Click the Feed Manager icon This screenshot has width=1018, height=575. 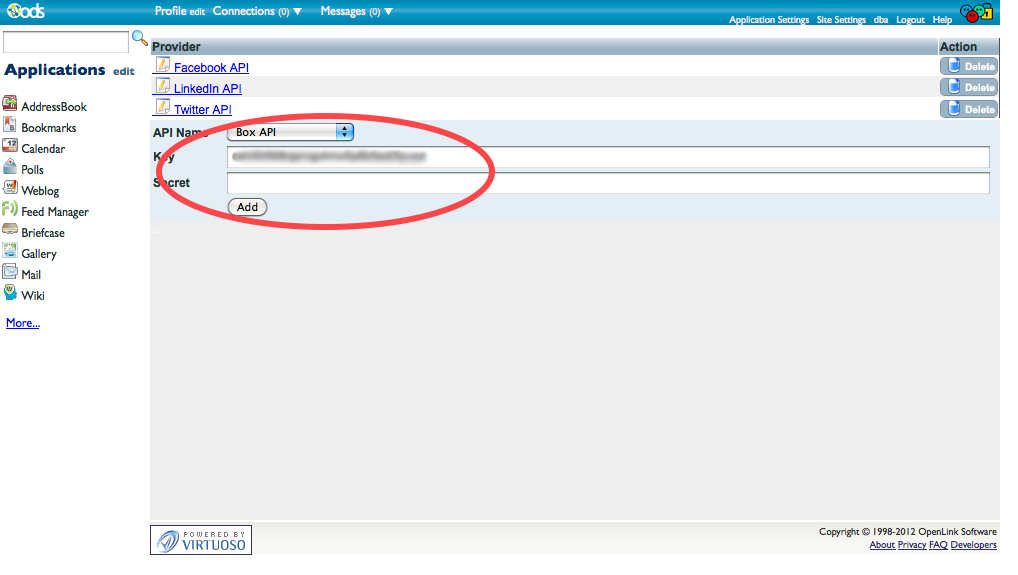(10, 210)
